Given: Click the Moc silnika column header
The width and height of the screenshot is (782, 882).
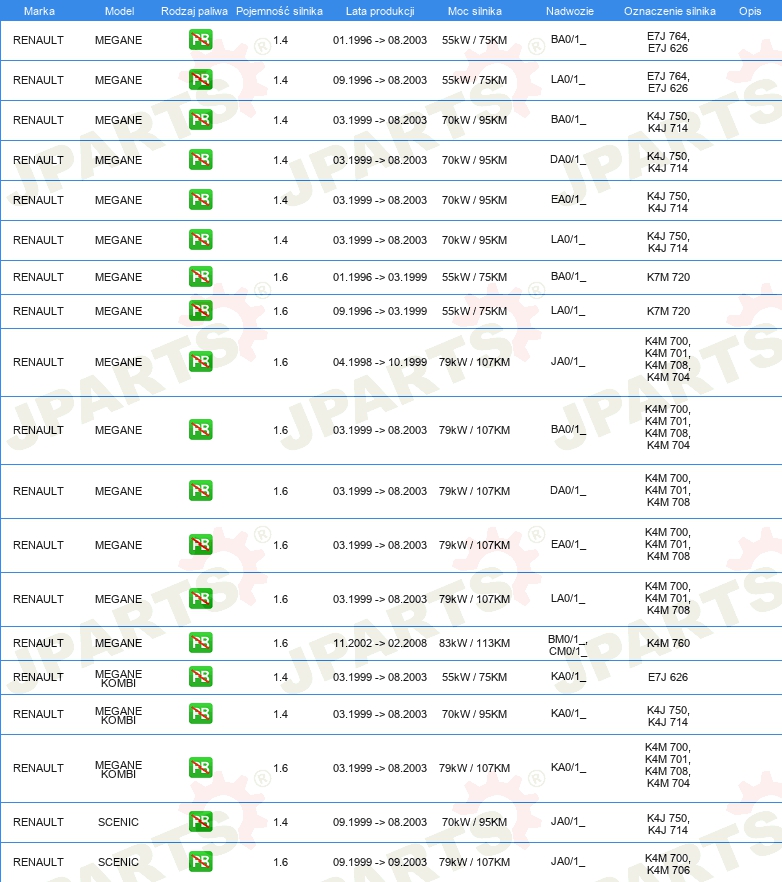Looking at the screenshot, I should (474, 11).
